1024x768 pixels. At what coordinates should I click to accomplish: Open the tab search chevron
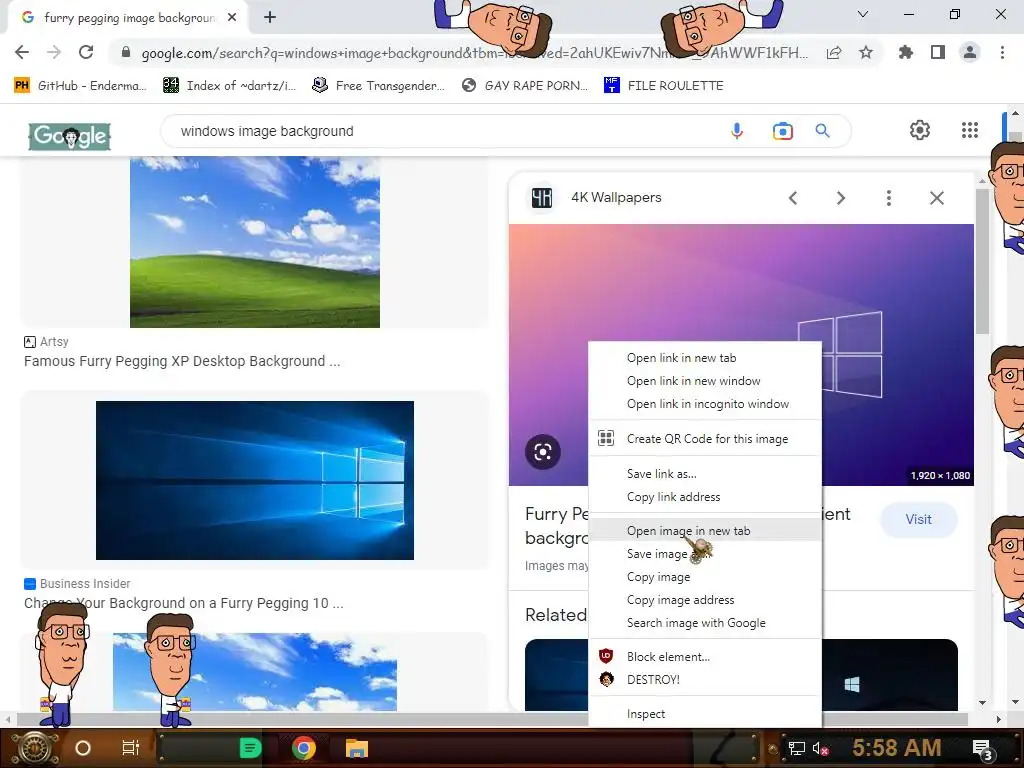click(863, 14)
